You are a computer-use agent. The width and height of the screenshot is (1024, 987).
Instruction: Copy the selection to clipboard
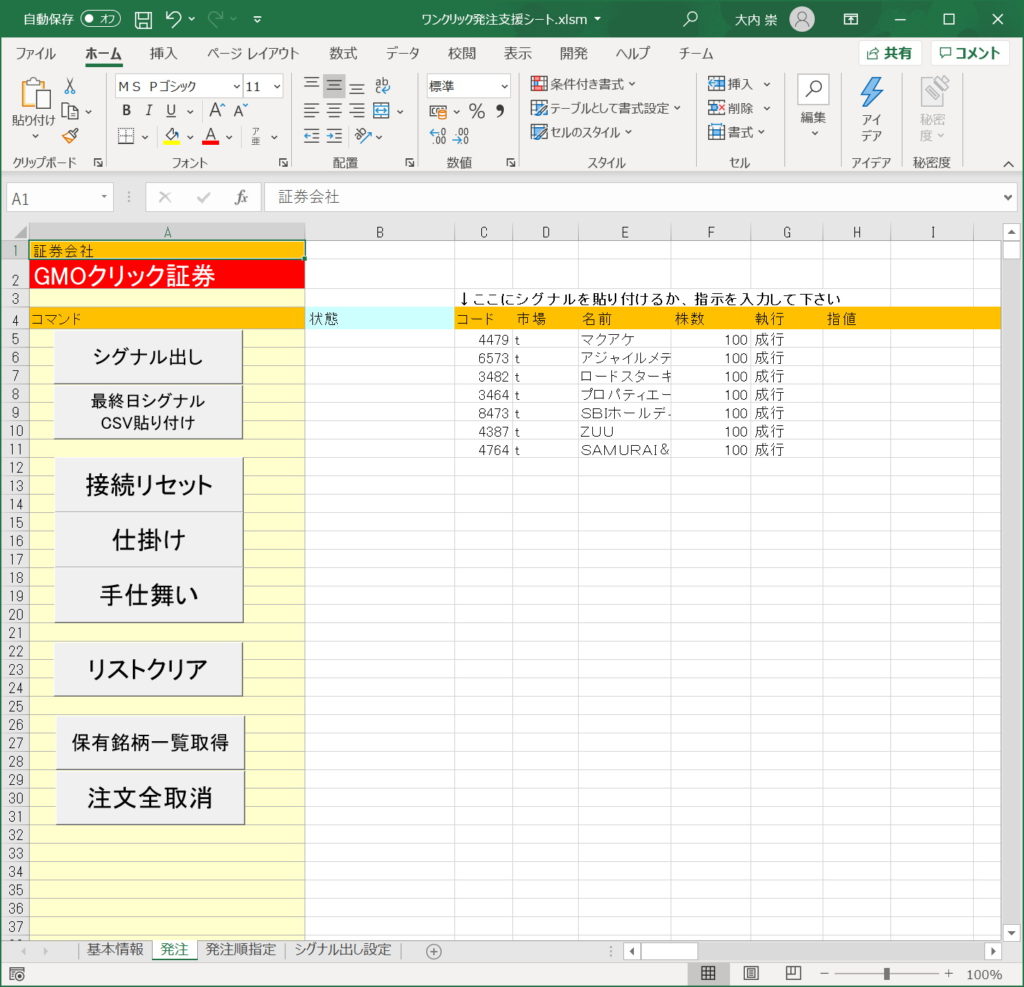tap(70, 112)
